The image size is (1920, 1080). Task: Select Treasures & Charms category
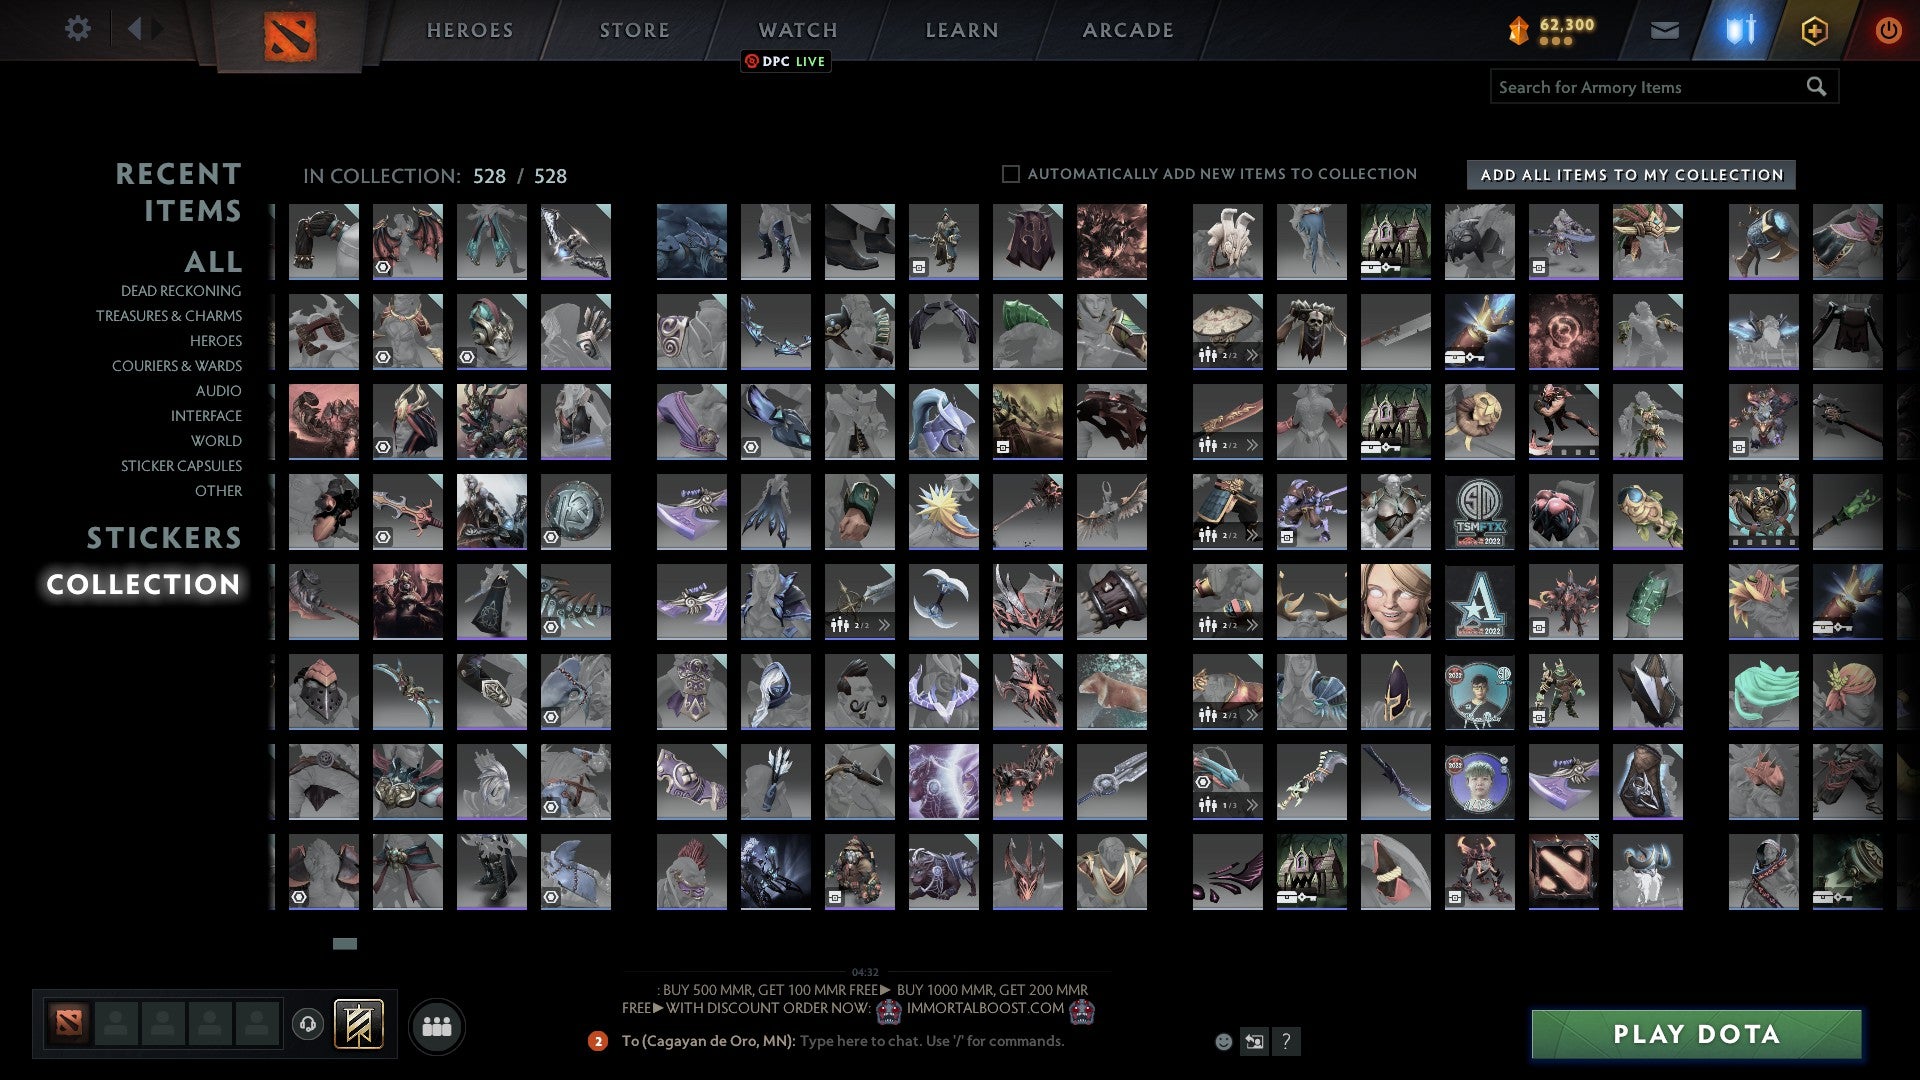[169, 316]
